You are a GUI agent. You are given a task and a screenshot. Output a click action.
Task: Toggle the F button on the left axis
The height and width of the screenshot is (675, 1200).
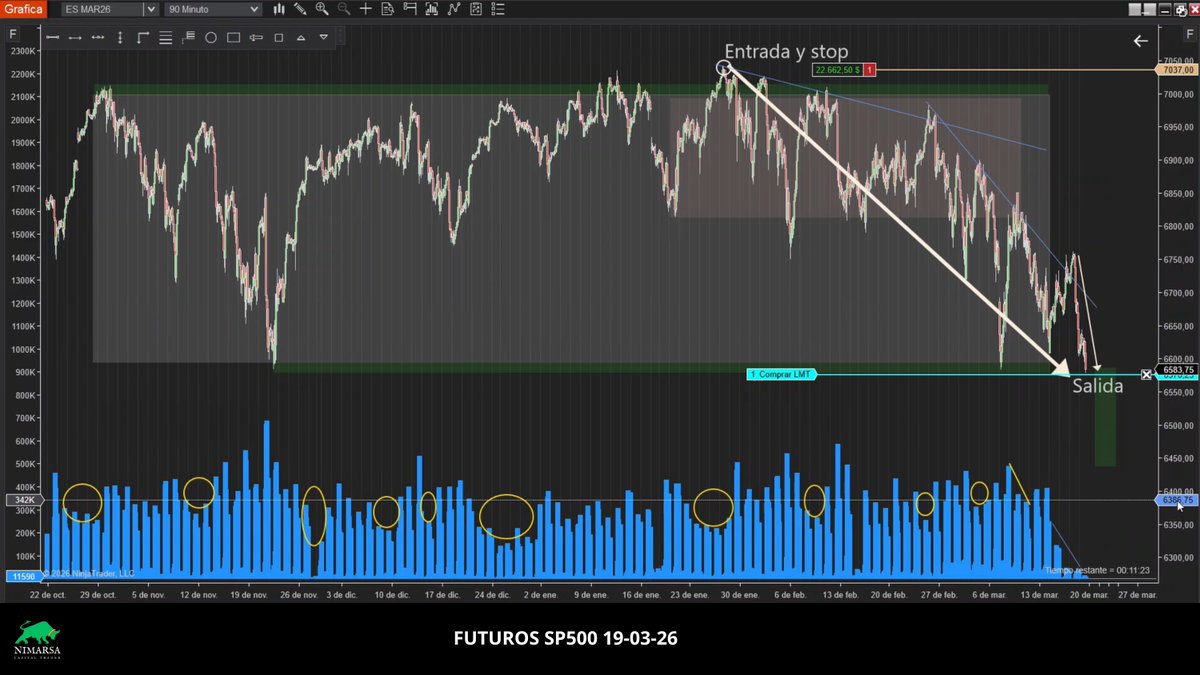(13, 34)
